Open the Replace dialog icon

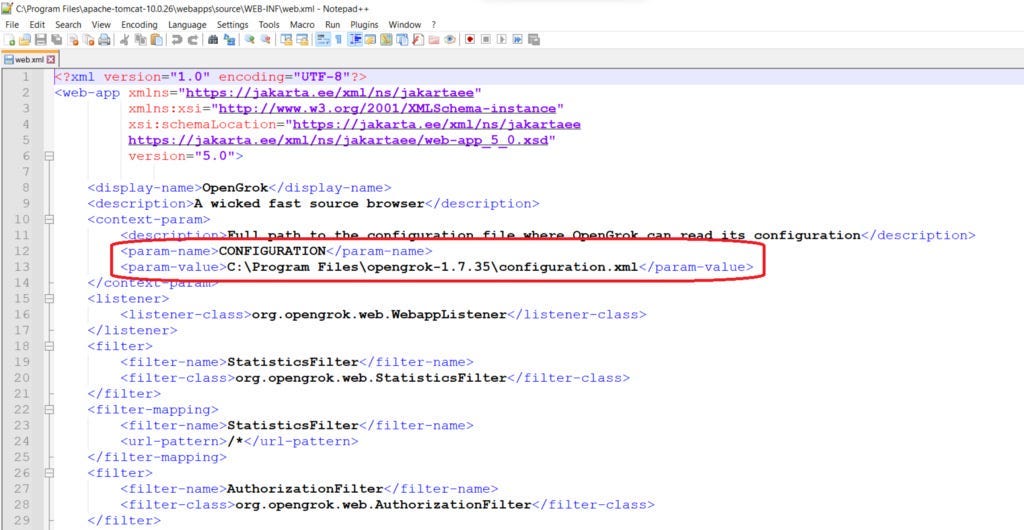click(x=229, y=40)
